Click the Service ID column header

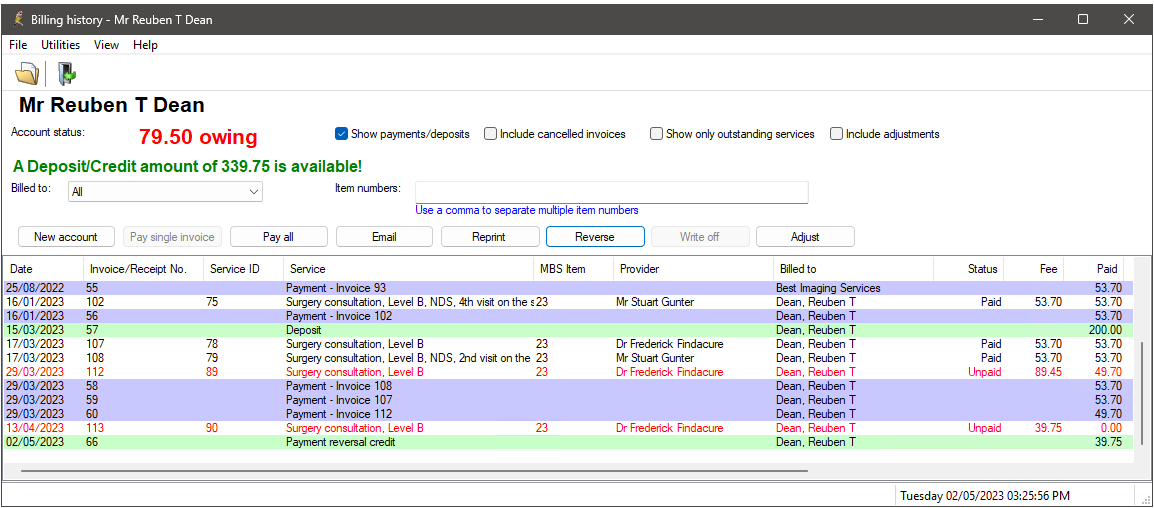[244, 269]
